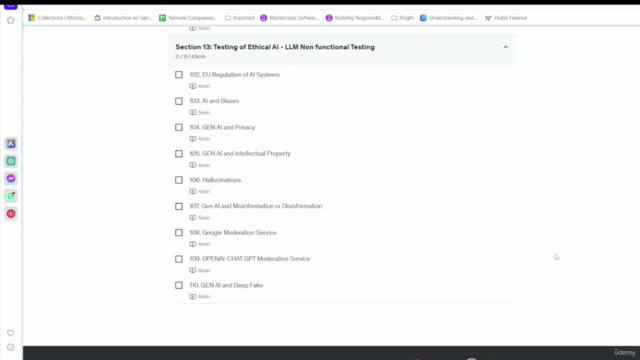The image size is (640, 360).
Task: Click the video icon under AI and Biases
Action: pos(193,112)
